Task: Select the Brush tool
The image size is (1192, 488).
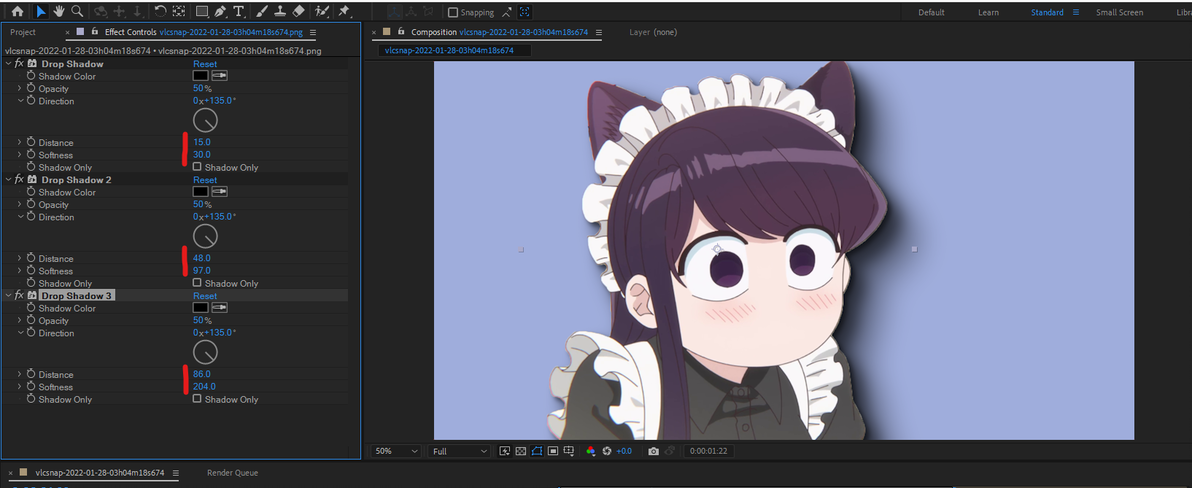Action: (x=262, y=11)
